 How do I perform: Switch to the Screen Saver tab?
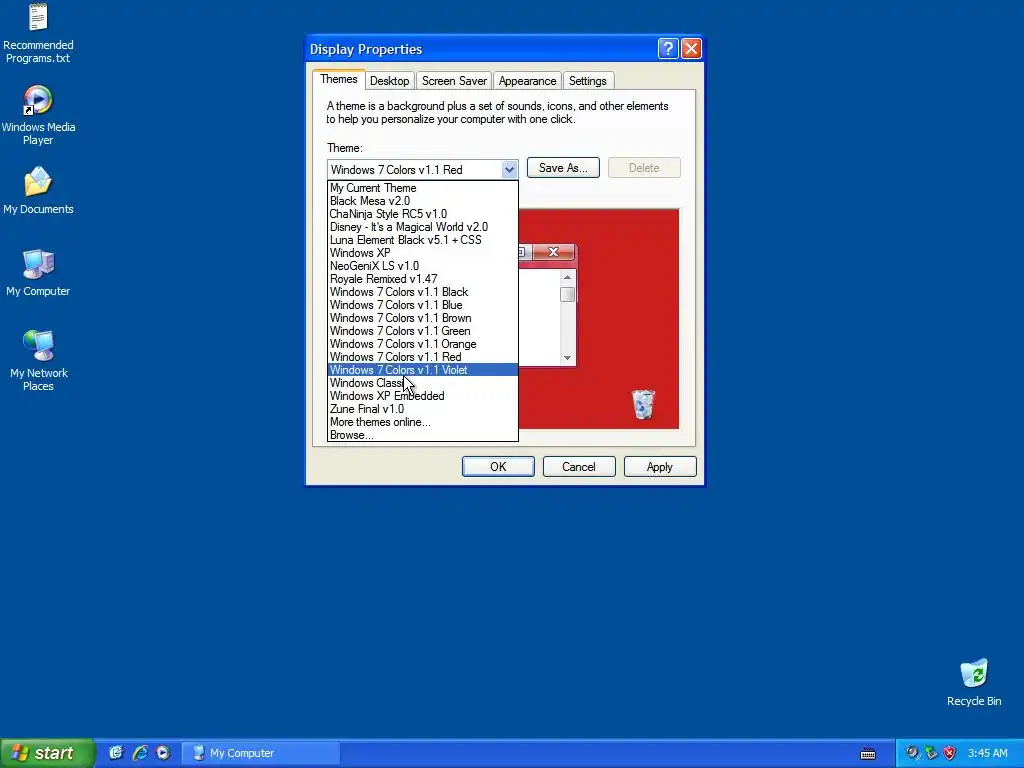click(x=454, y=81)
